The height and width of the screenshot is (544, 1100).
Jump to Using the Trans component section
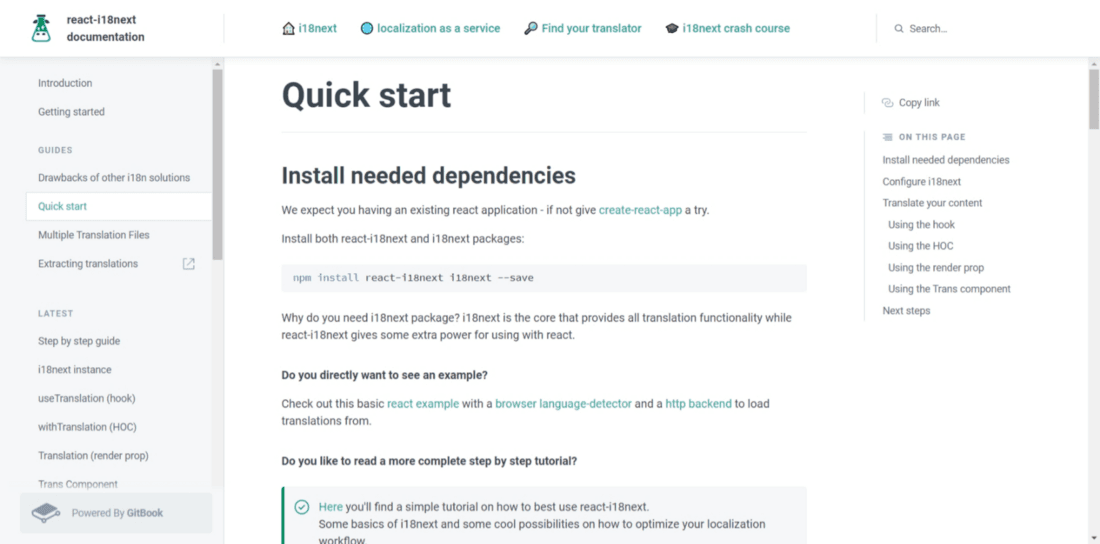pos(949,288)
